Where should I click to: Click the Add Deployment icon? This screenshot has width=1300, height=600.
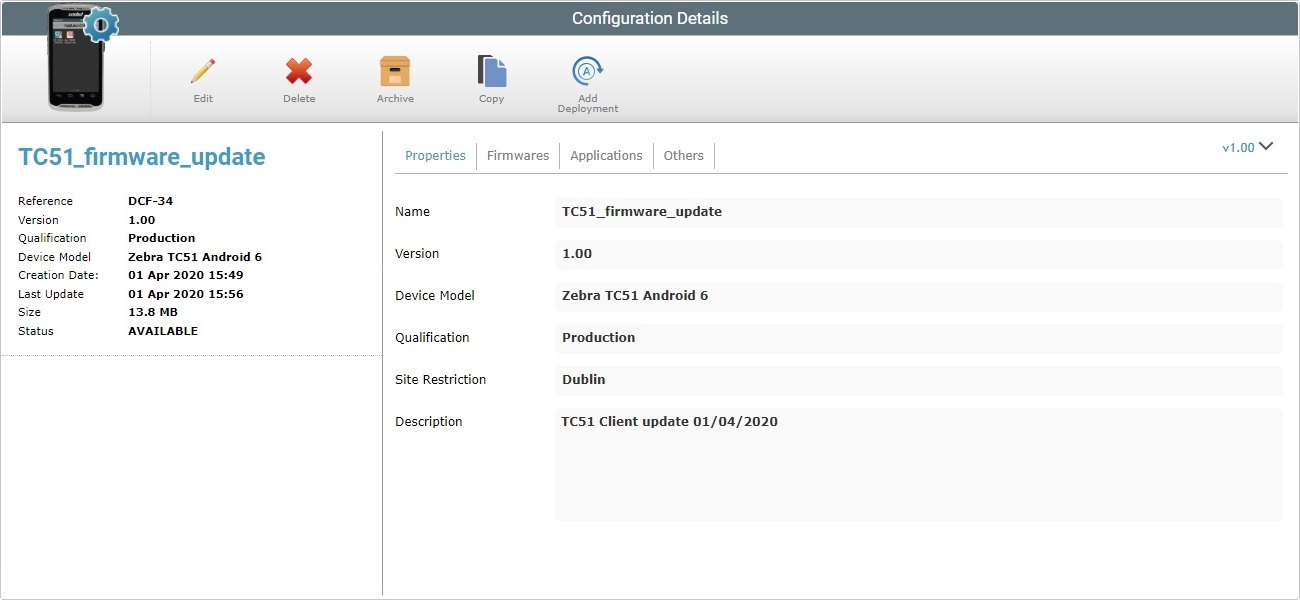click(x=586, y=72)
